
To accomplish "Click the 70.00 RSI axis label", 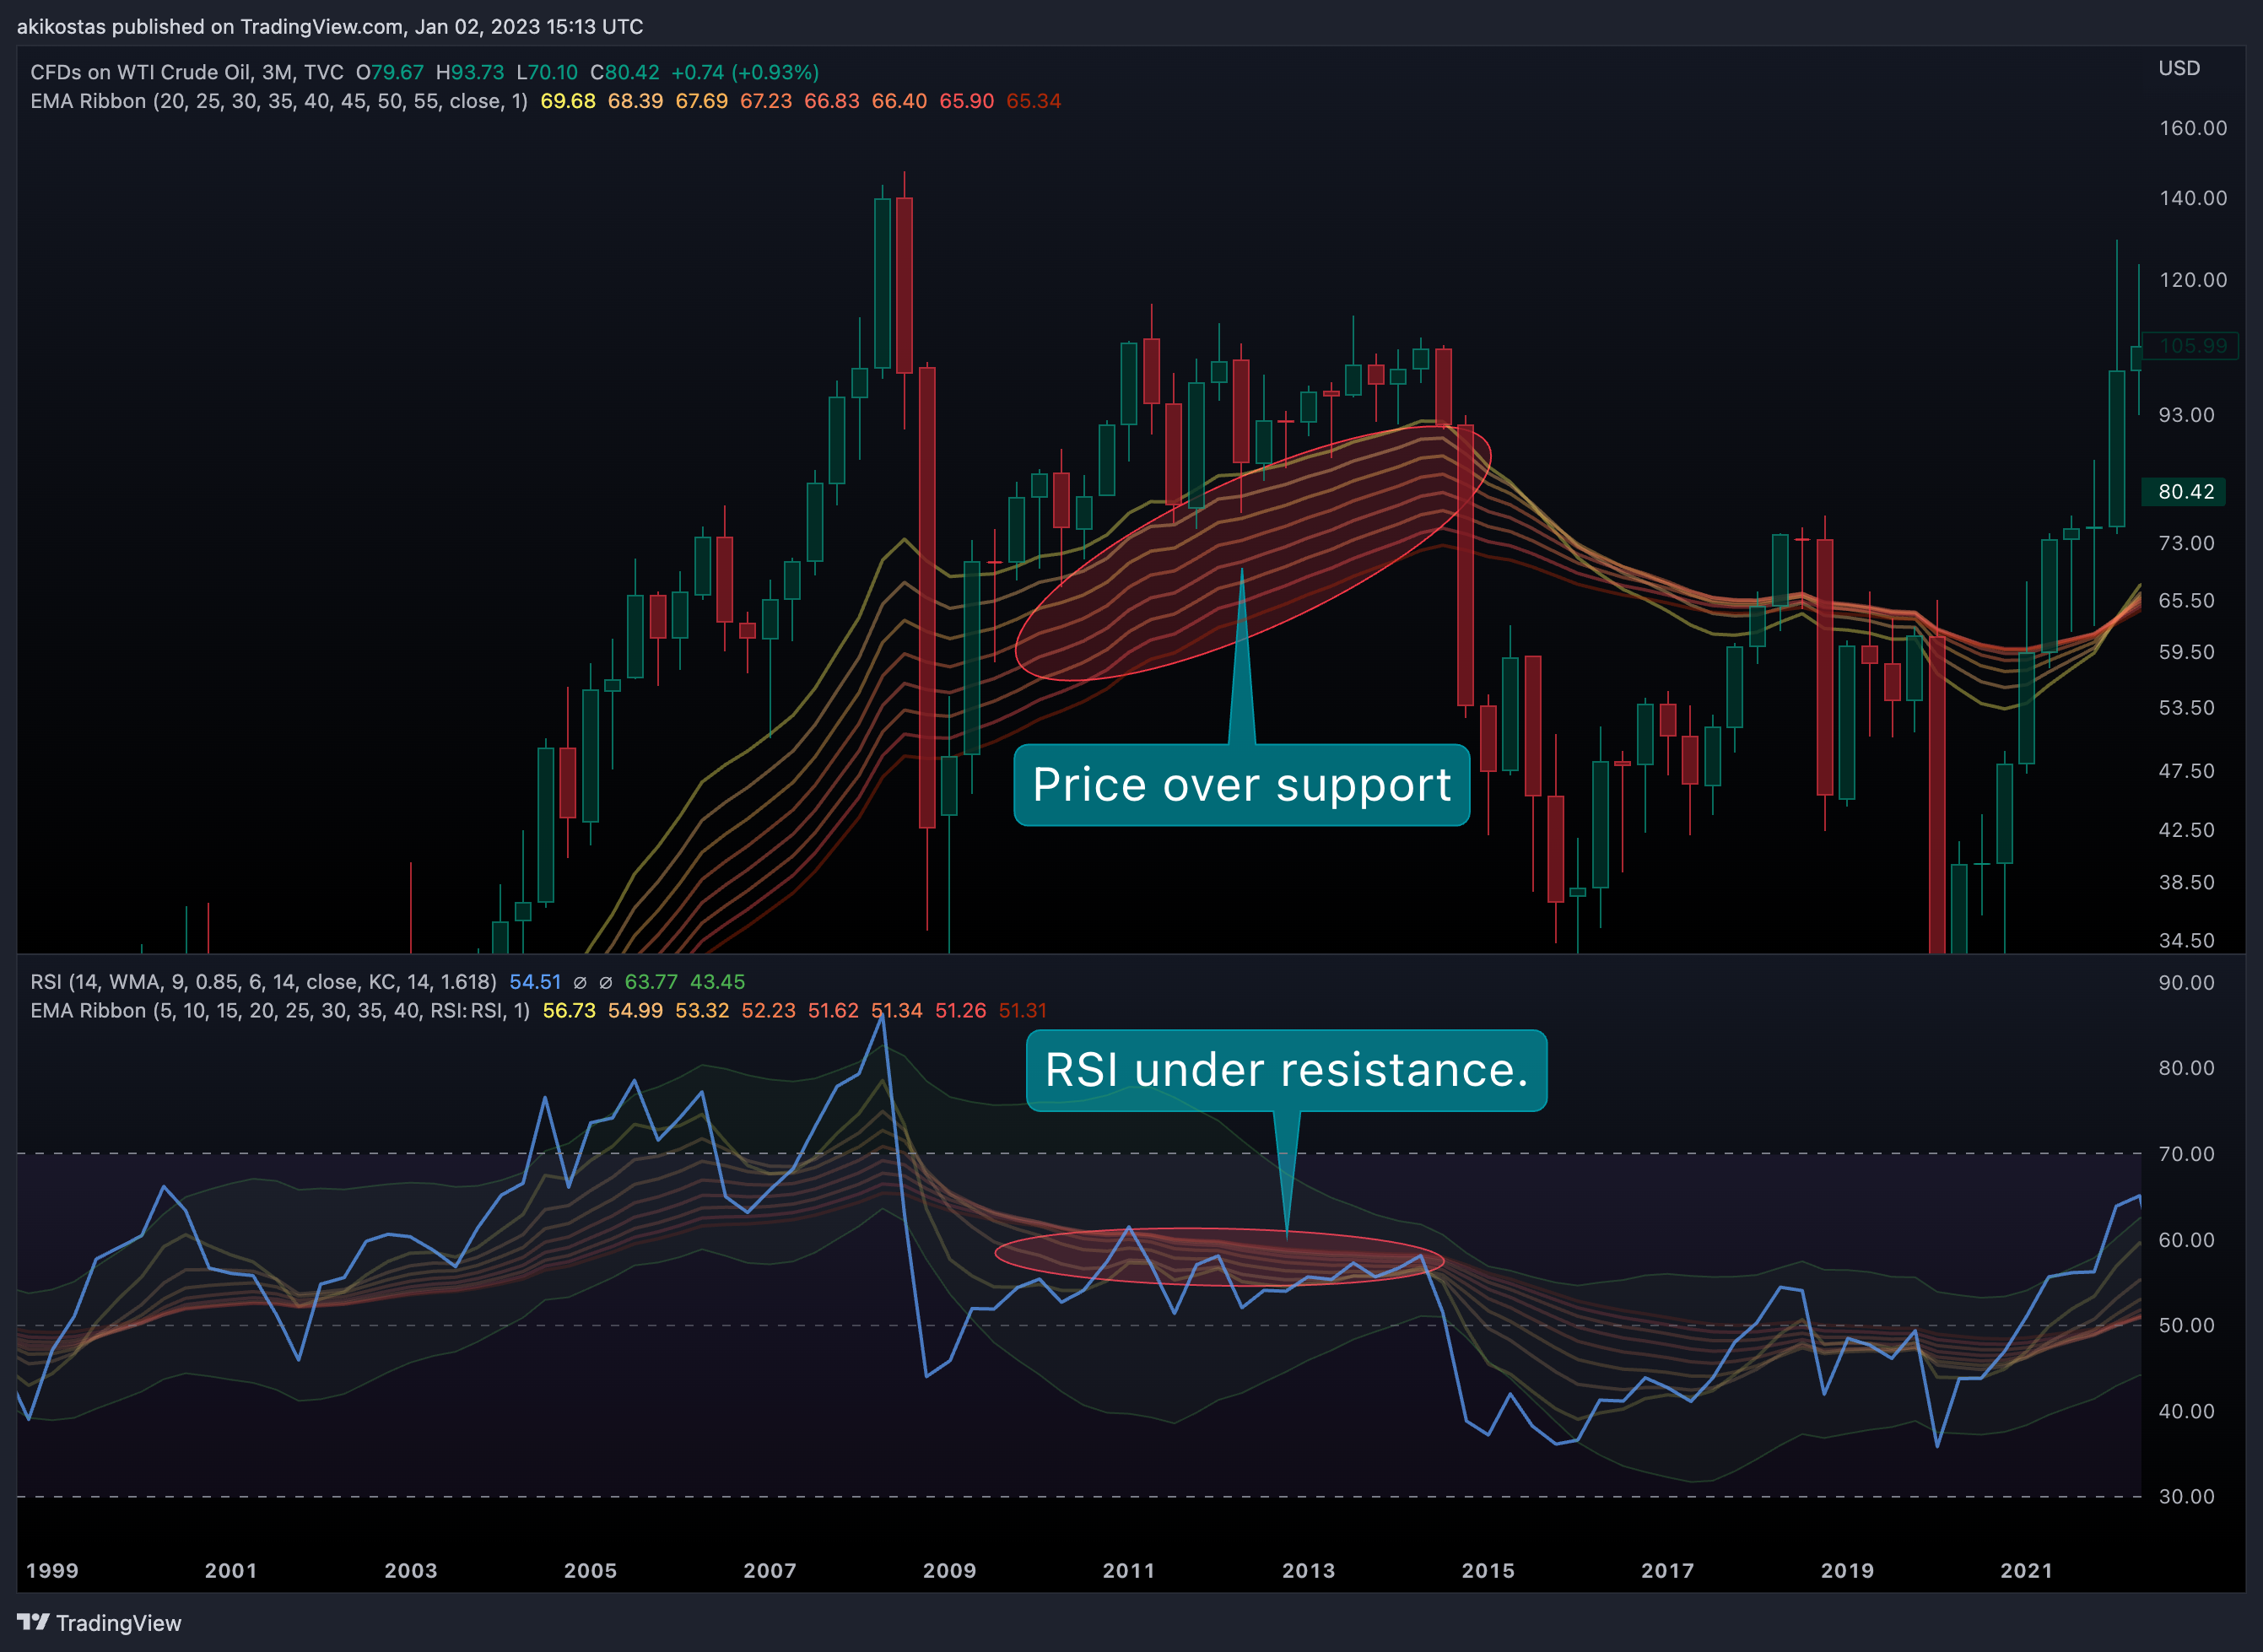I will pyautogui.click(x=2186, y=1154).
